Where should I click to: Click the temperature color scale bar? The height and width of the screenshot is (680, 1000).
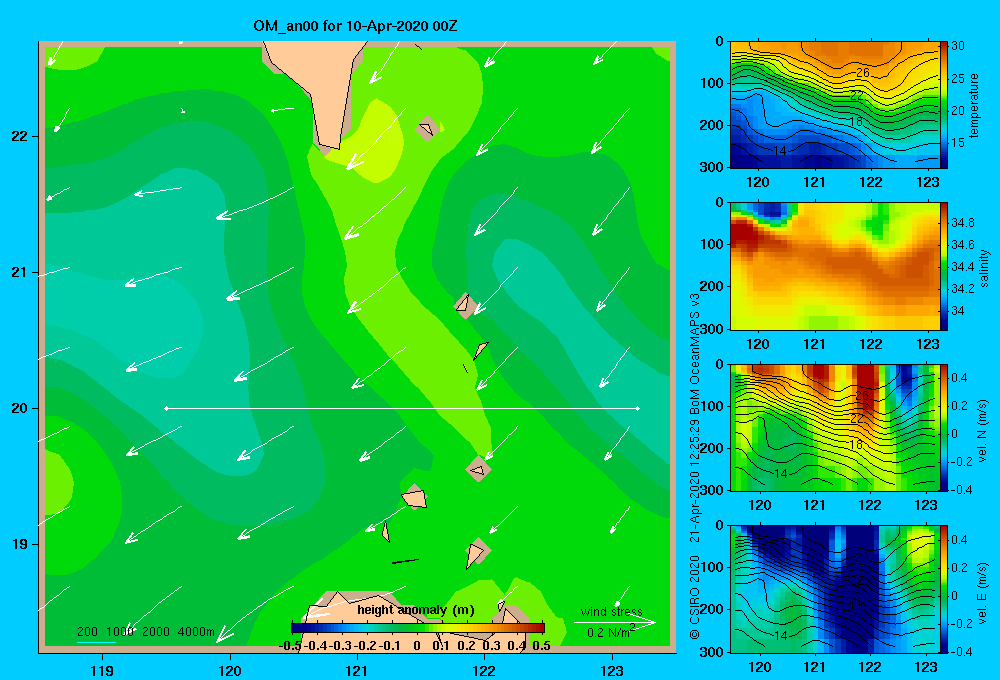[944, 105]
